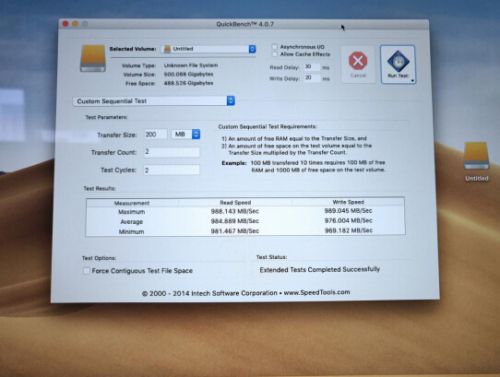
Task: Click the Test Cycles input field
Action: coord(172,170)
